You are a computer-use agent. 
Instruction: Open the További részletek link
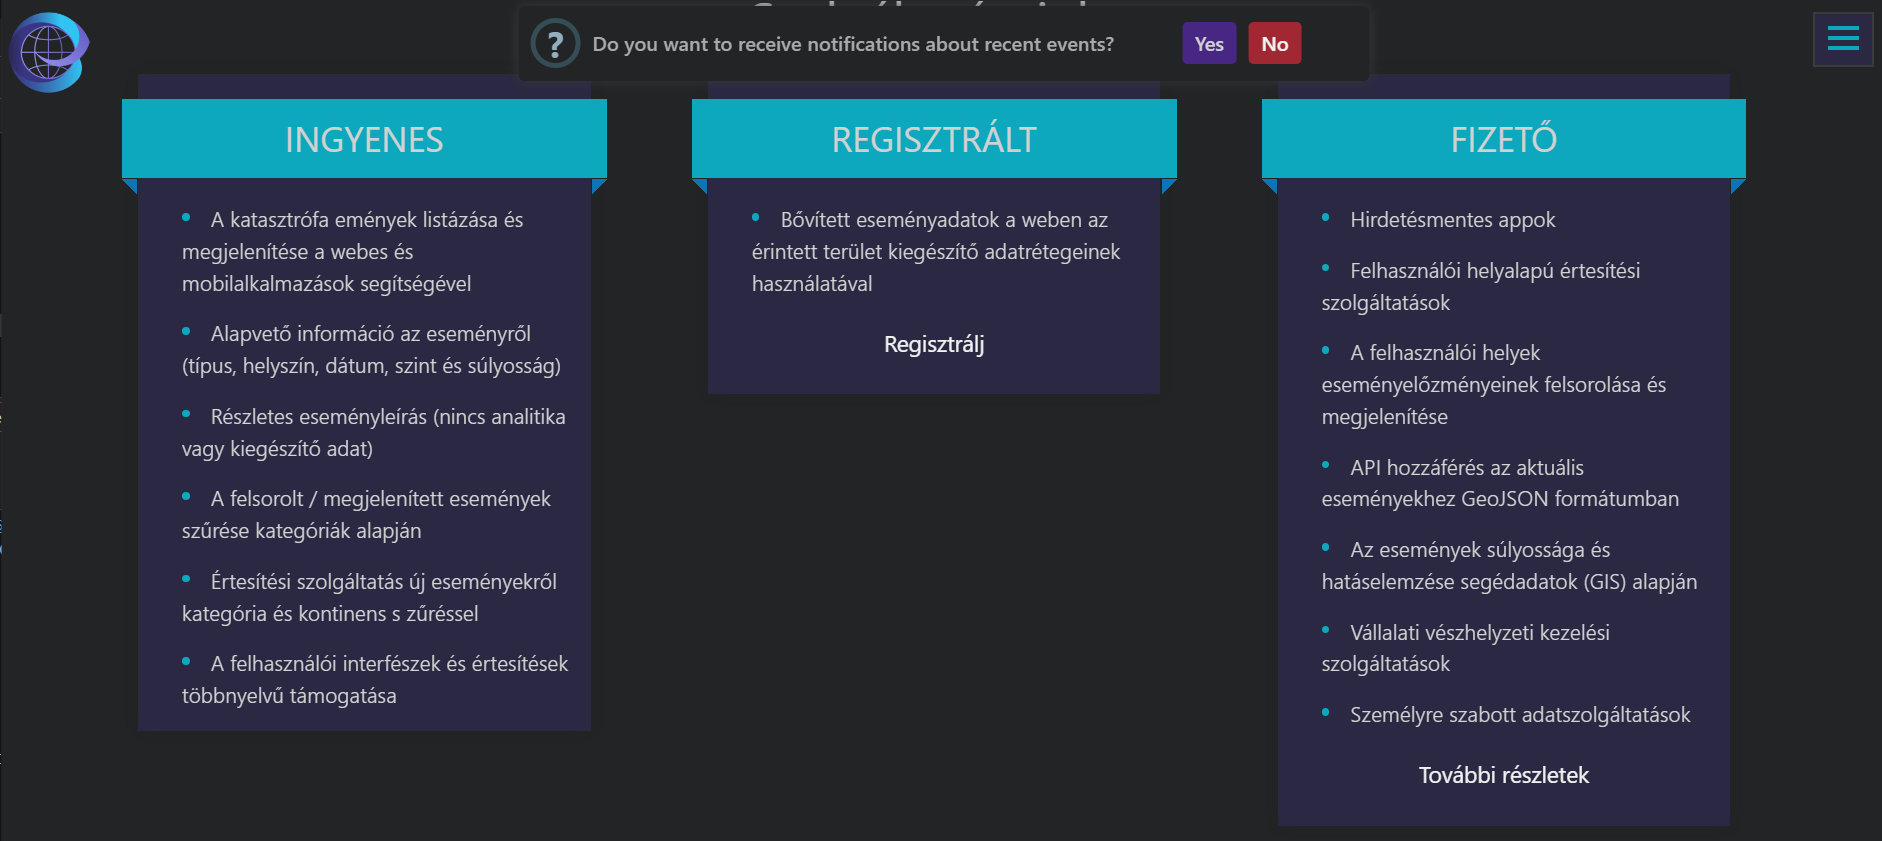click(x=1504, y=775)
